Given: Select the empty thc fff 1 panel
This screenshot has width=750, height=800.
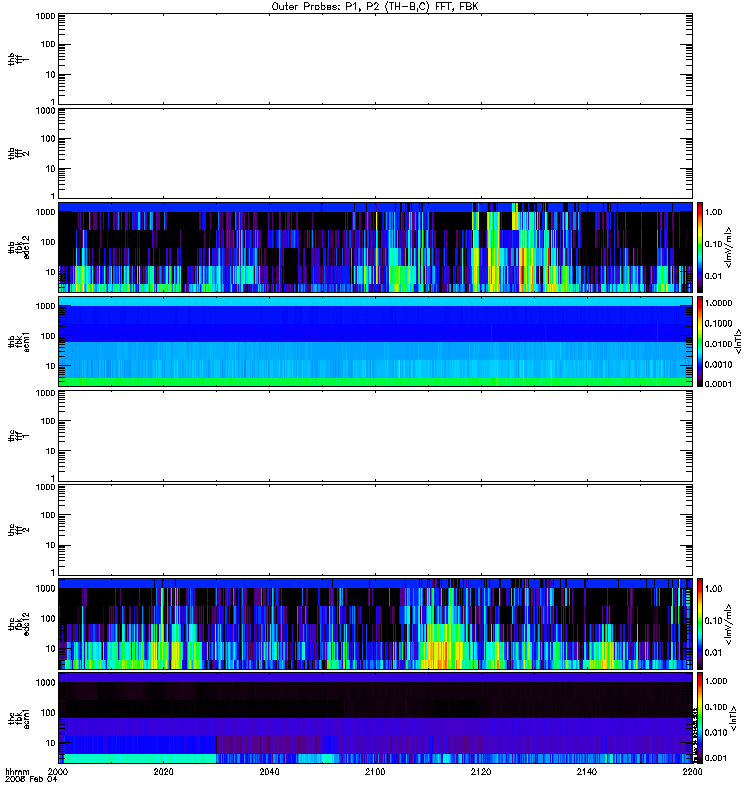Looking at the screenshot, I should 376,436.
